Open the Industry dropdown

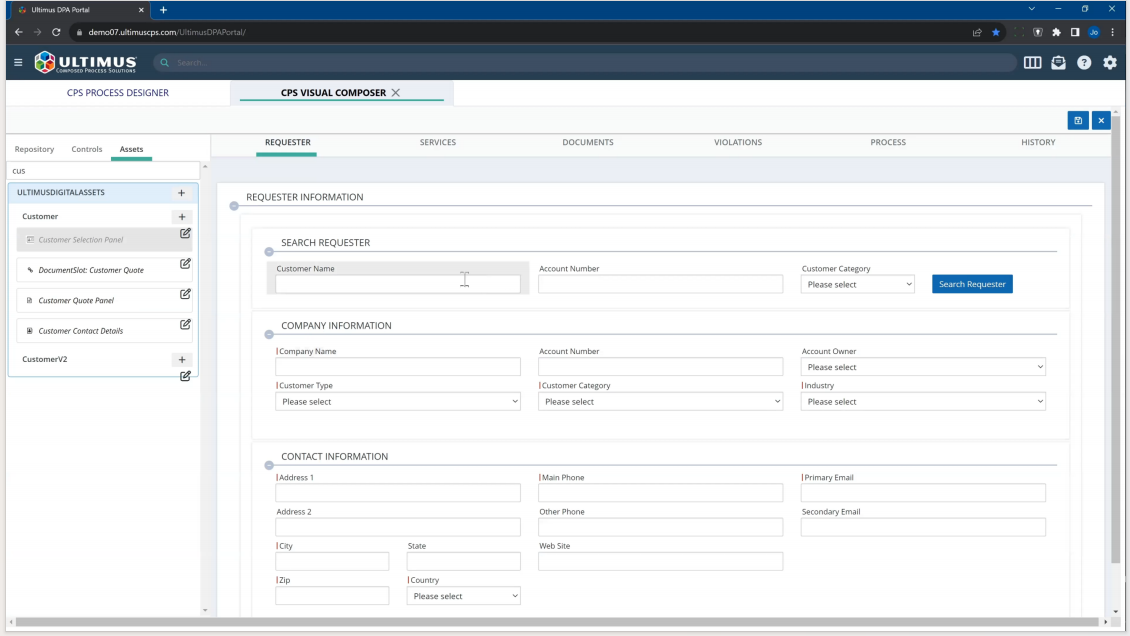923,402
